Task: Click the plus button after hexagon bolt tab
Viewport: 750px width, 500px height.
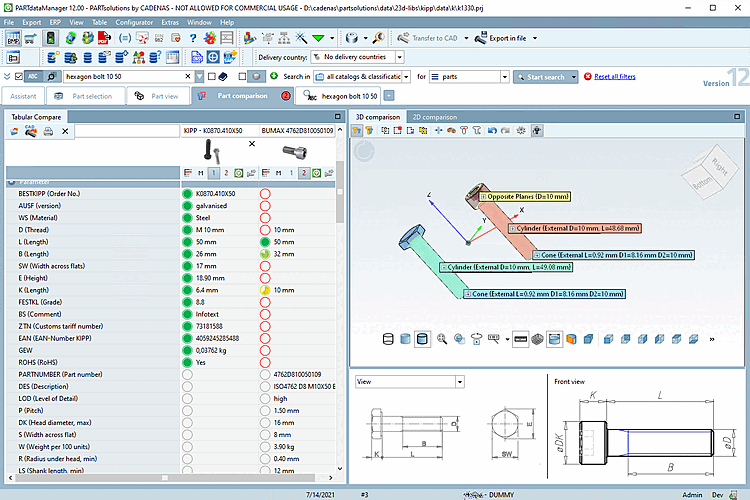Action: click(x=389, y=96)
